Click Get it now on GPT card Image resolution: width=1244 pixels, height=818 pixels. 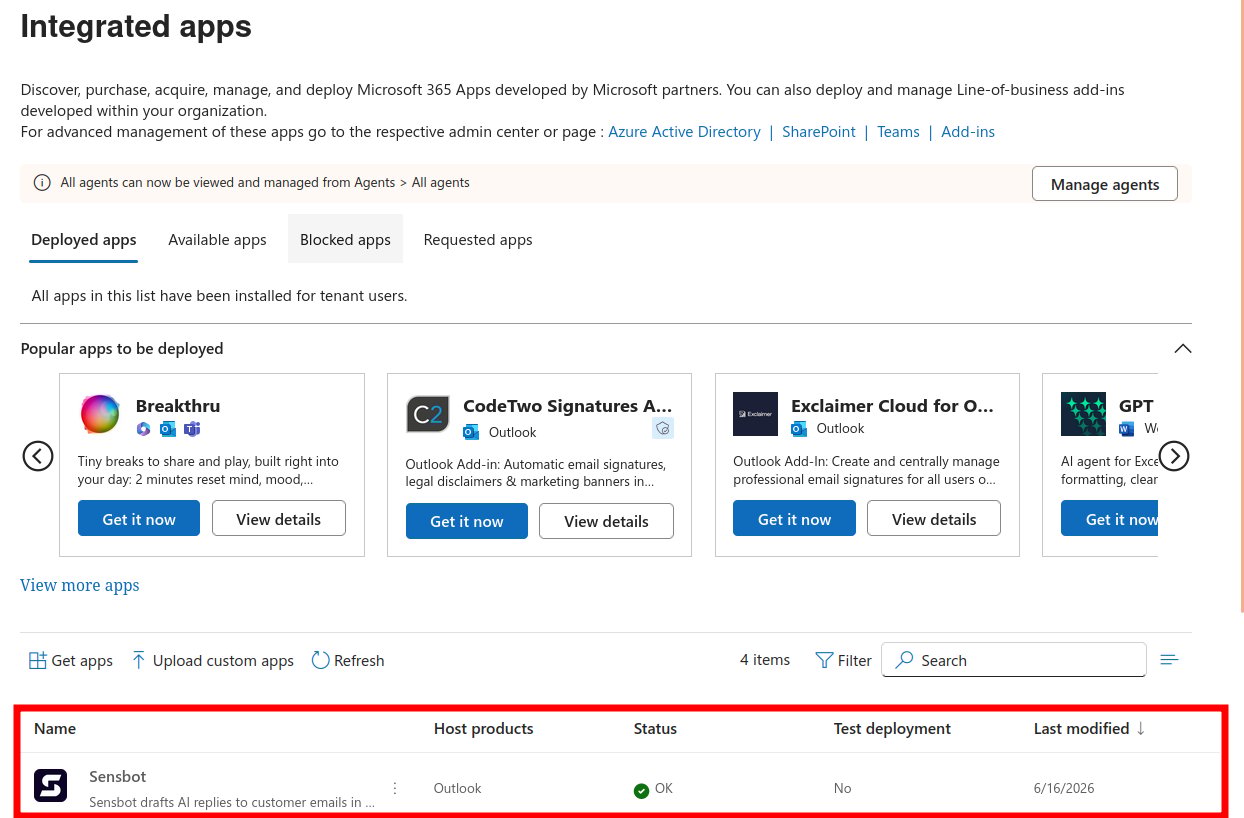[1110, 519]
